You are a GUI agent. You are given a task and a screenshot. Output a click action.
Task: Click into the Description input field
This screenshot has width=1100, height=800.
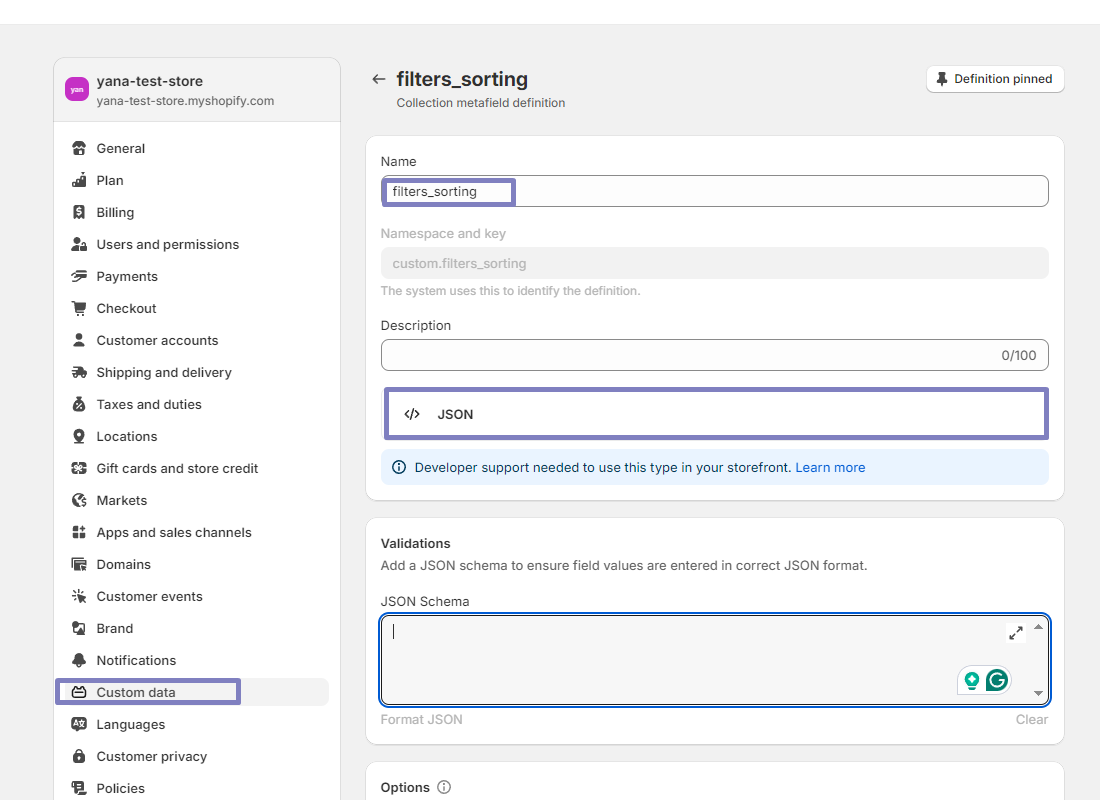690,355
